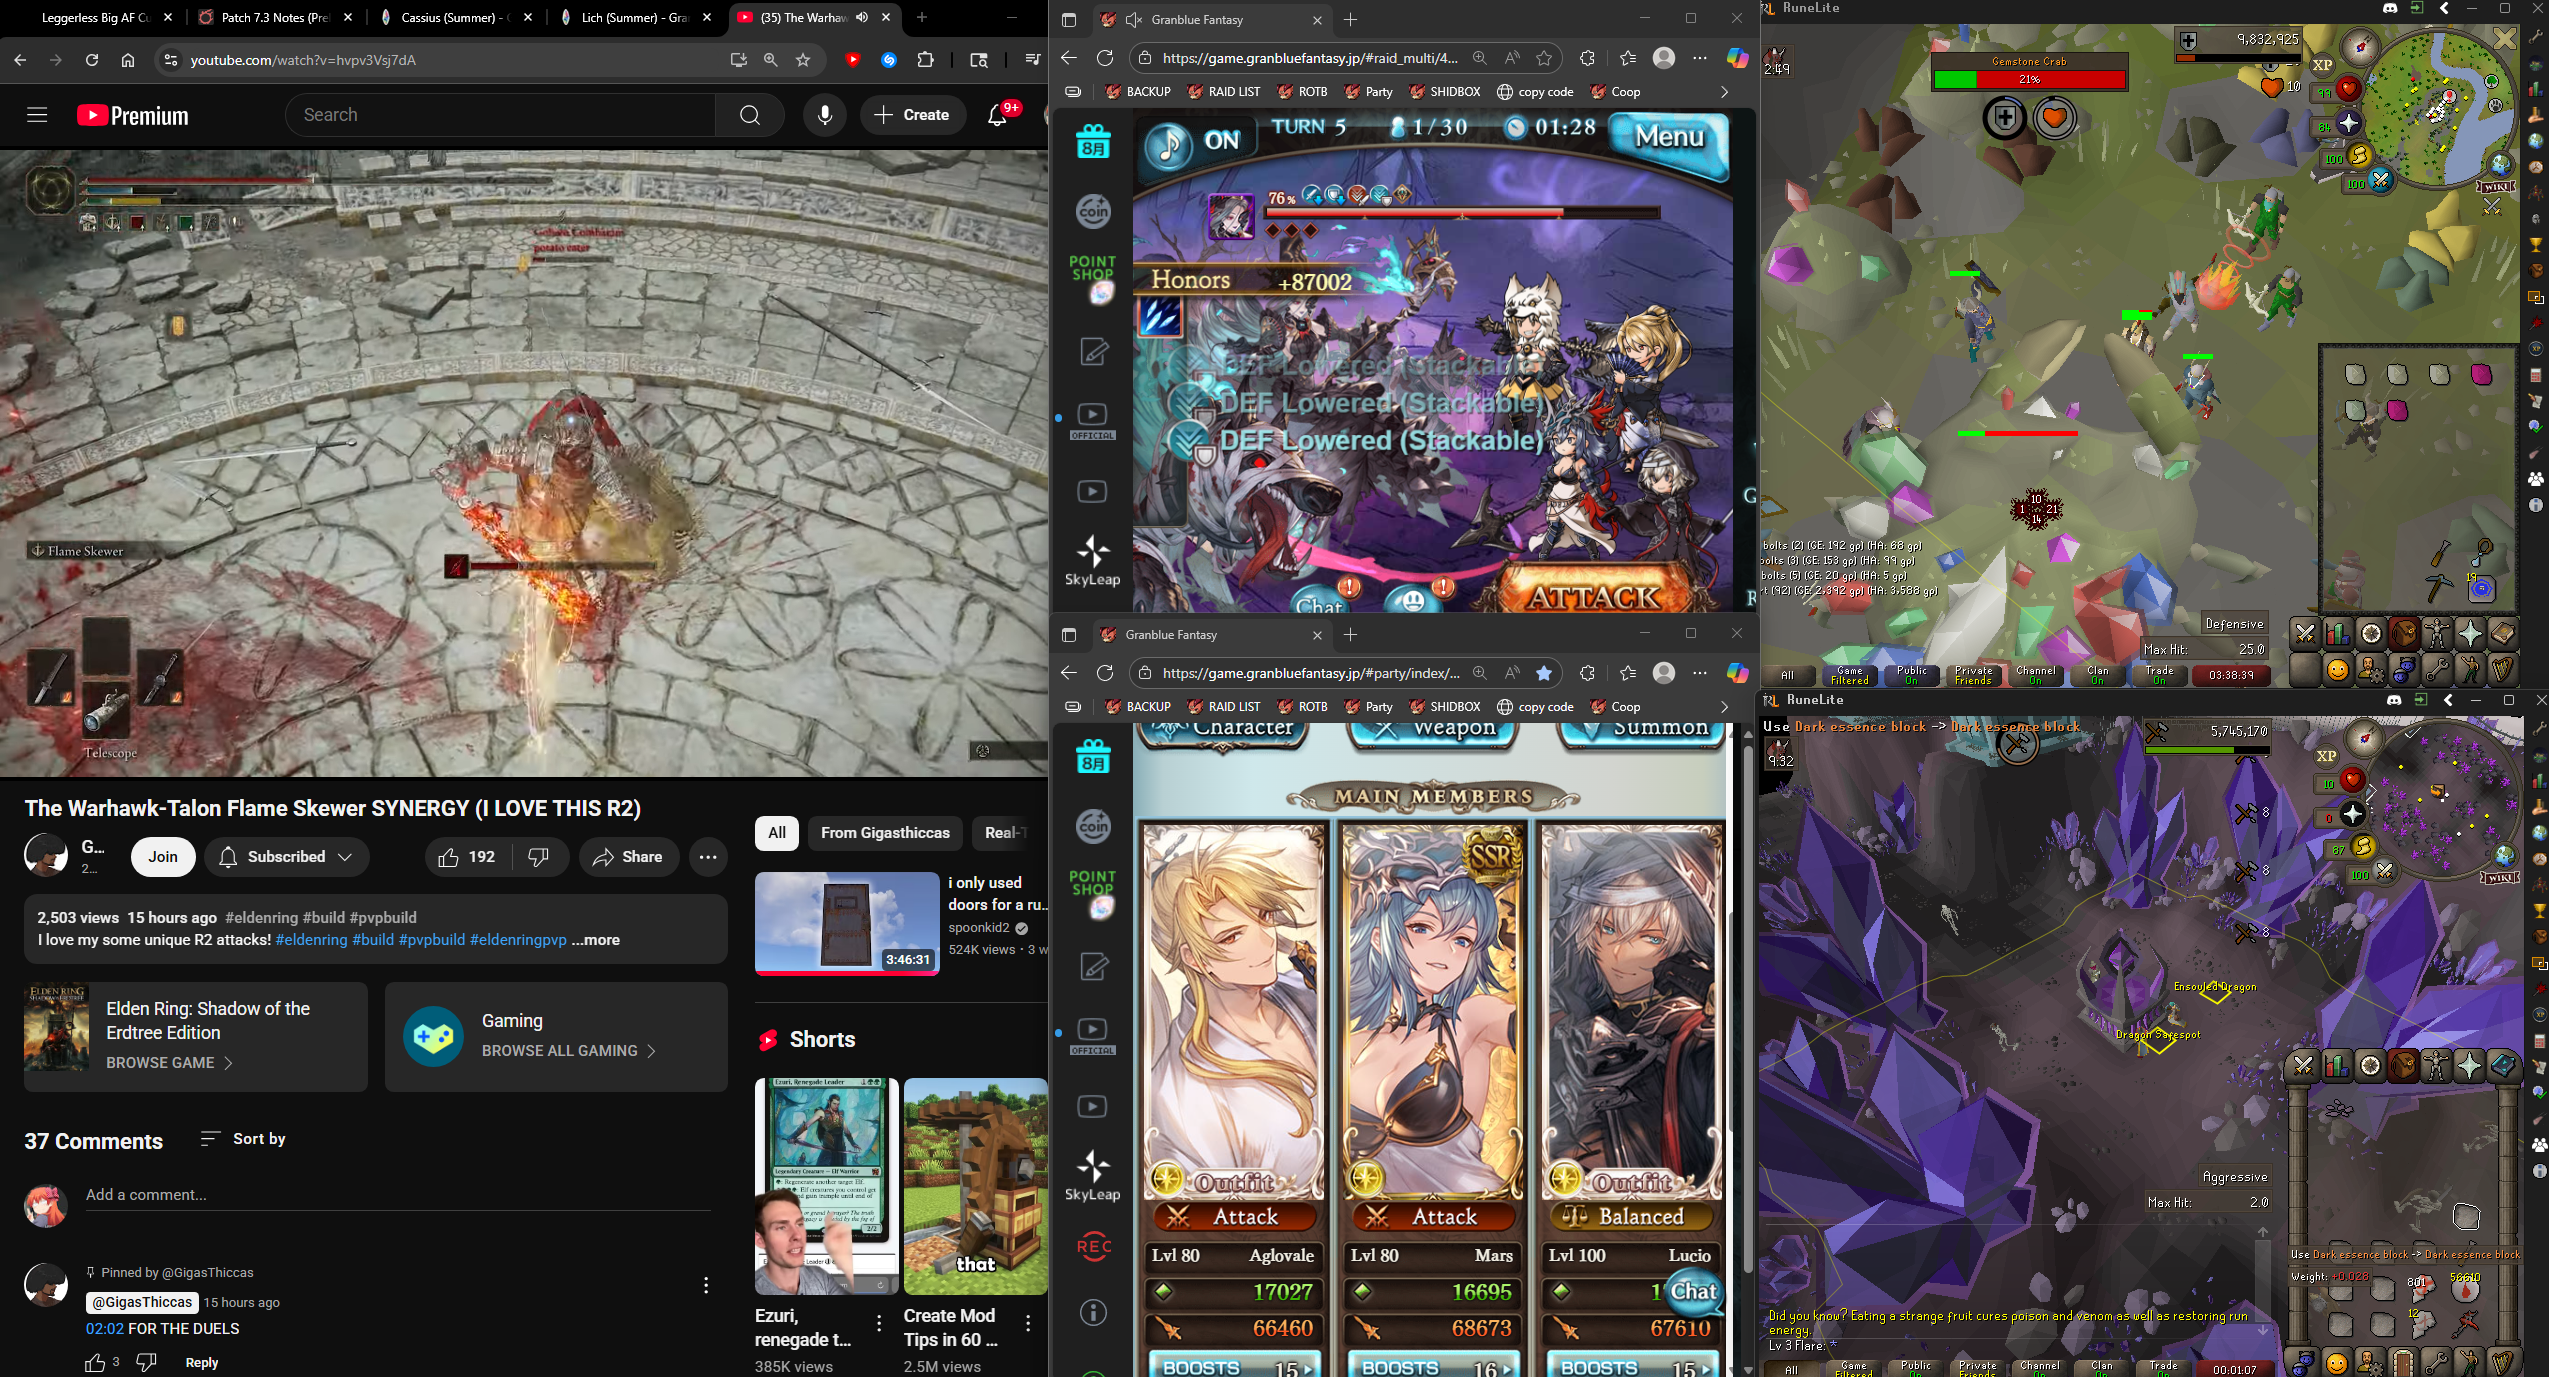2549x1377 pixels.
Task: Expand the Subscribed notification dropdown
Action: coord(286,857)
